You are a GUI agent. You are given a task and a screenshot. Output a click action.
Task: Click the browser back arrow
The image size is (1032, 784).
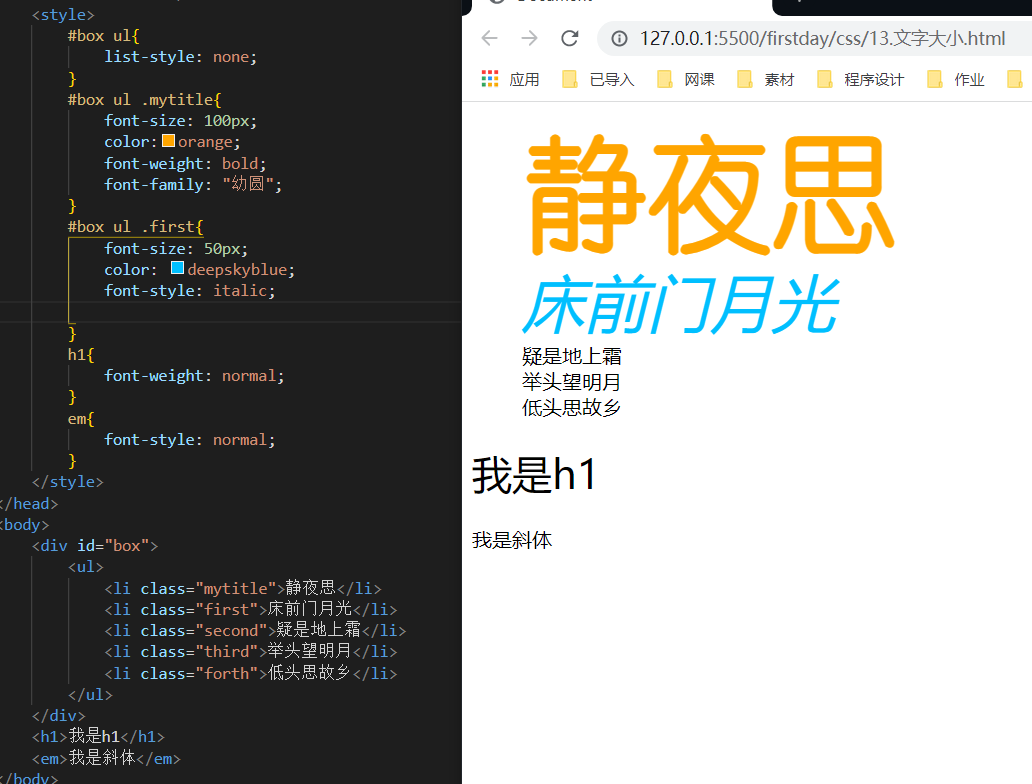pos(489,38)
